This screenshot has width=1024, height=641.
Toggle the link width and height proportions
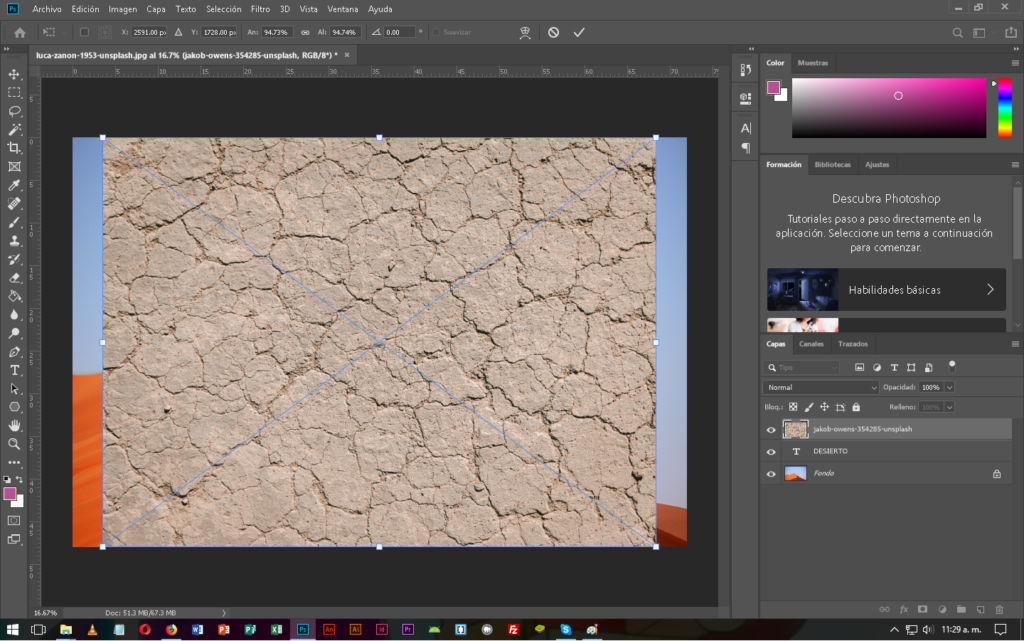(x=305, y=32)
